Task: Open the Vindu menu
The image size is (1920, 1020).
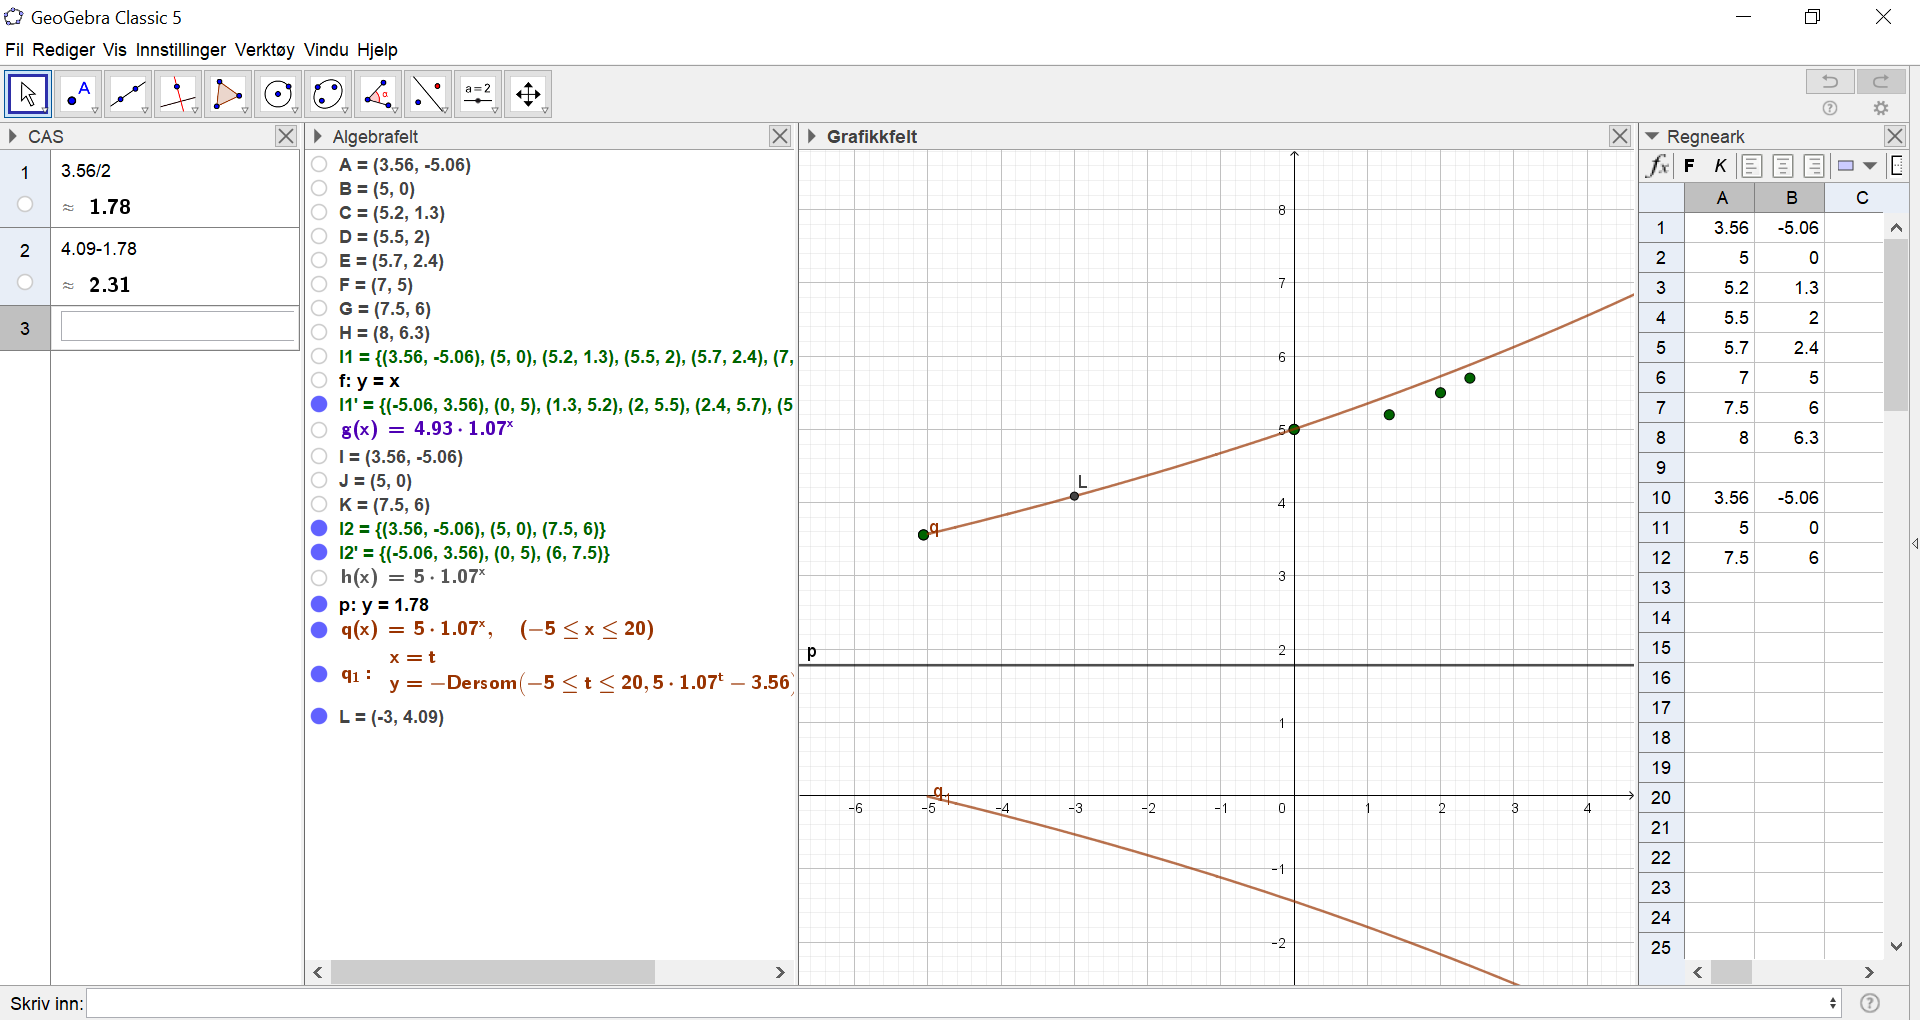Action: pyautogui.click(x=326, y=50)
